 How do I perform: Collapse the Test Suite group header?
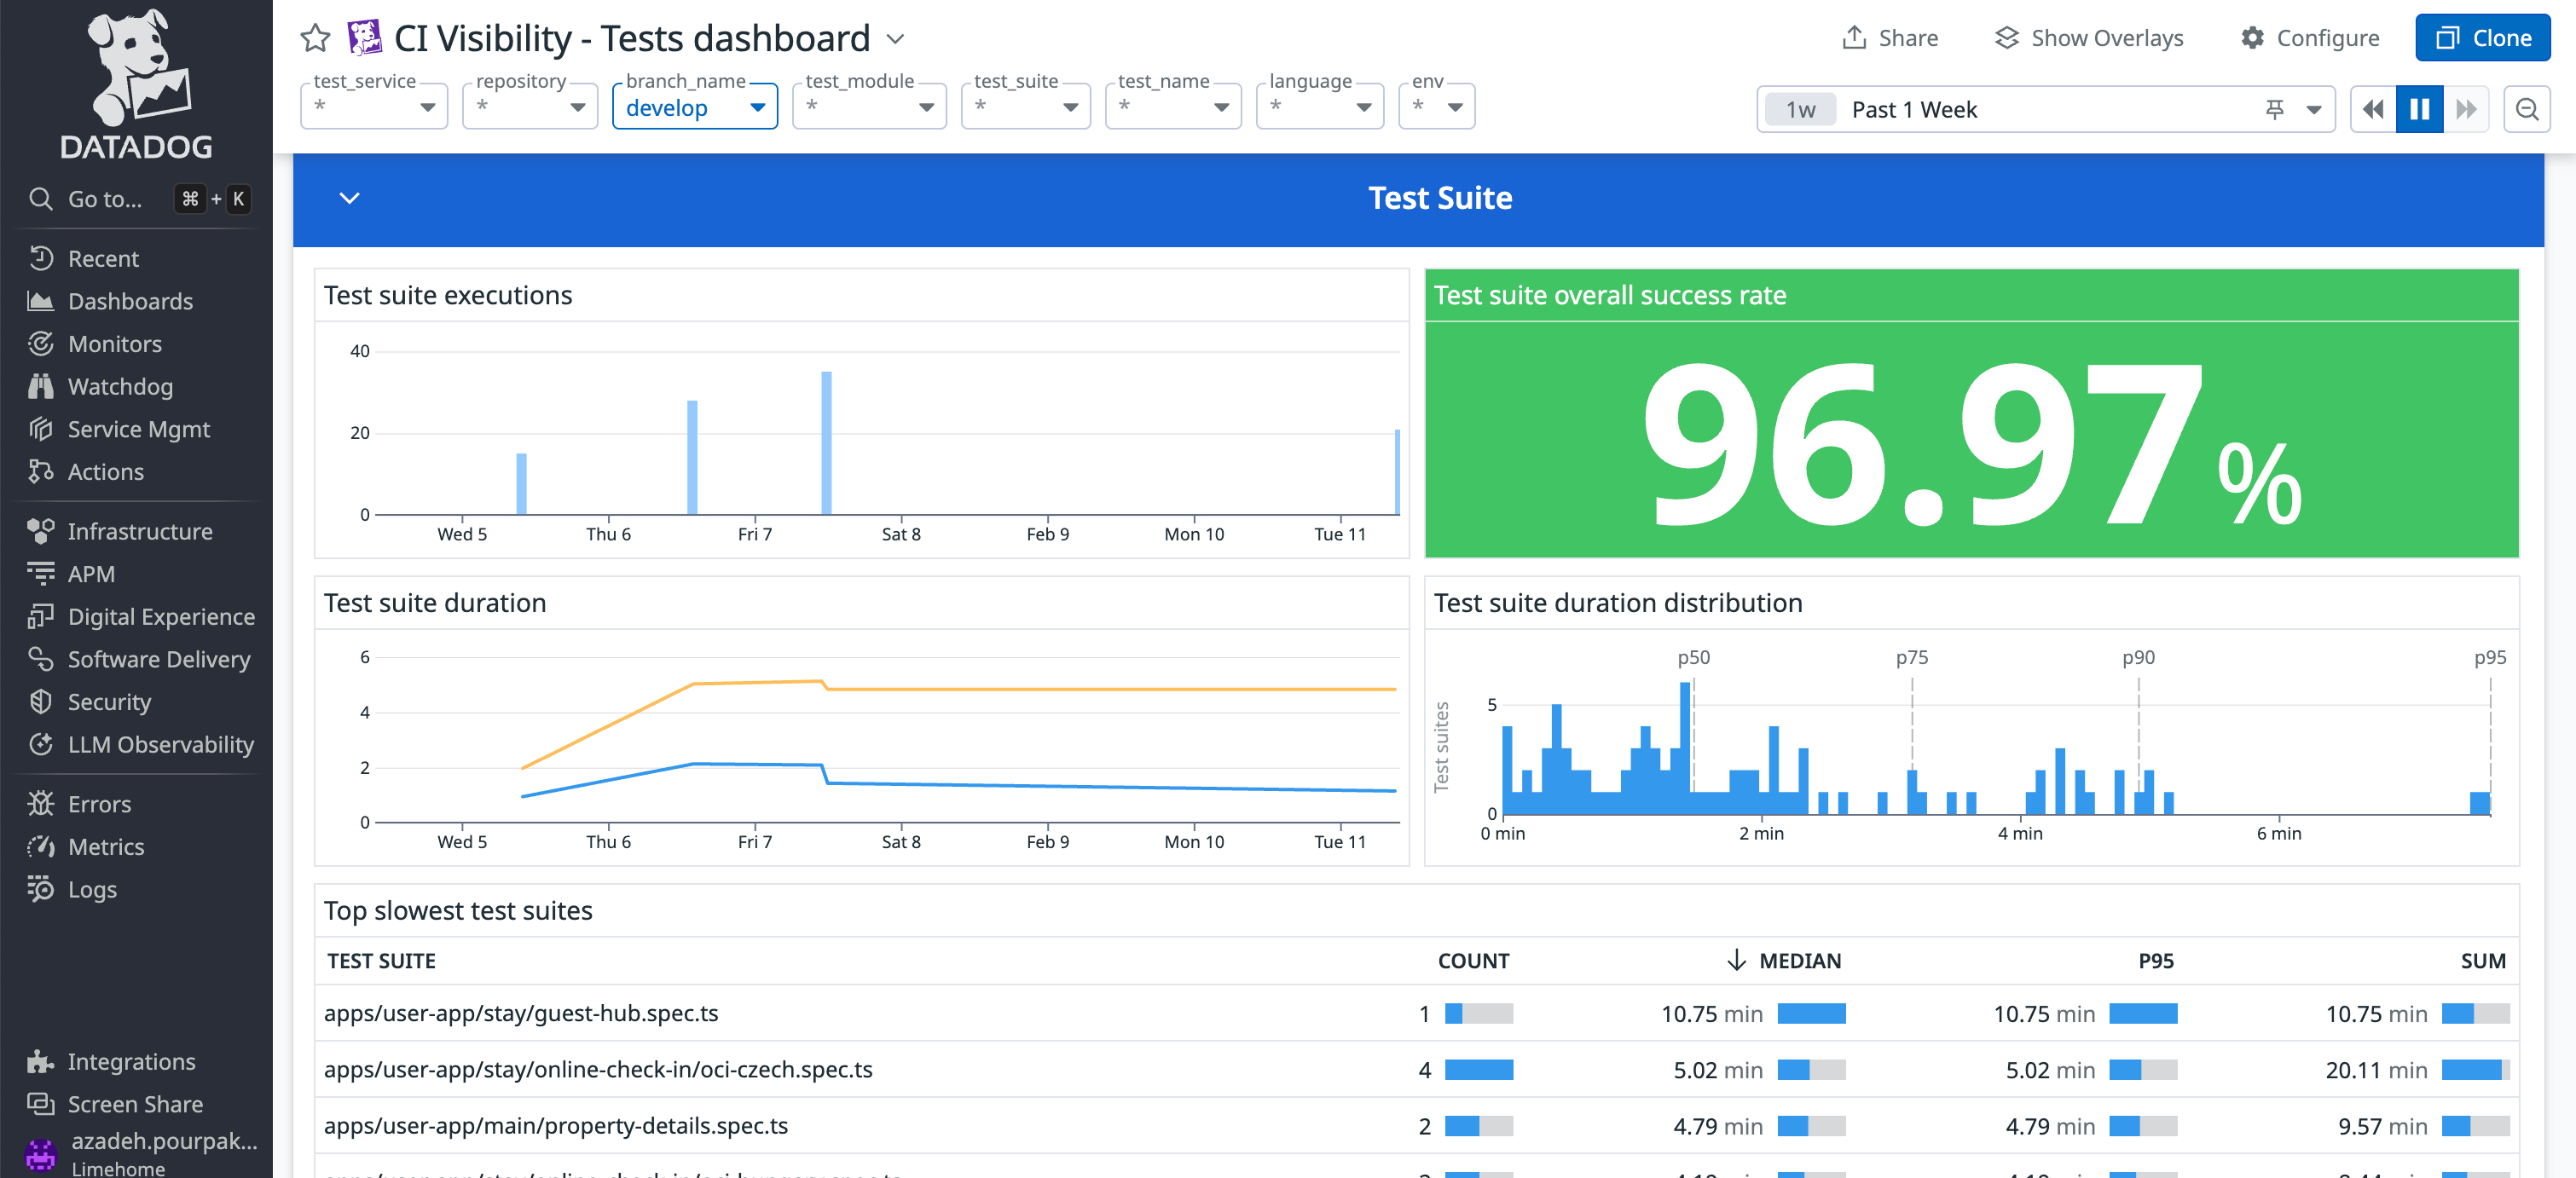349,198
